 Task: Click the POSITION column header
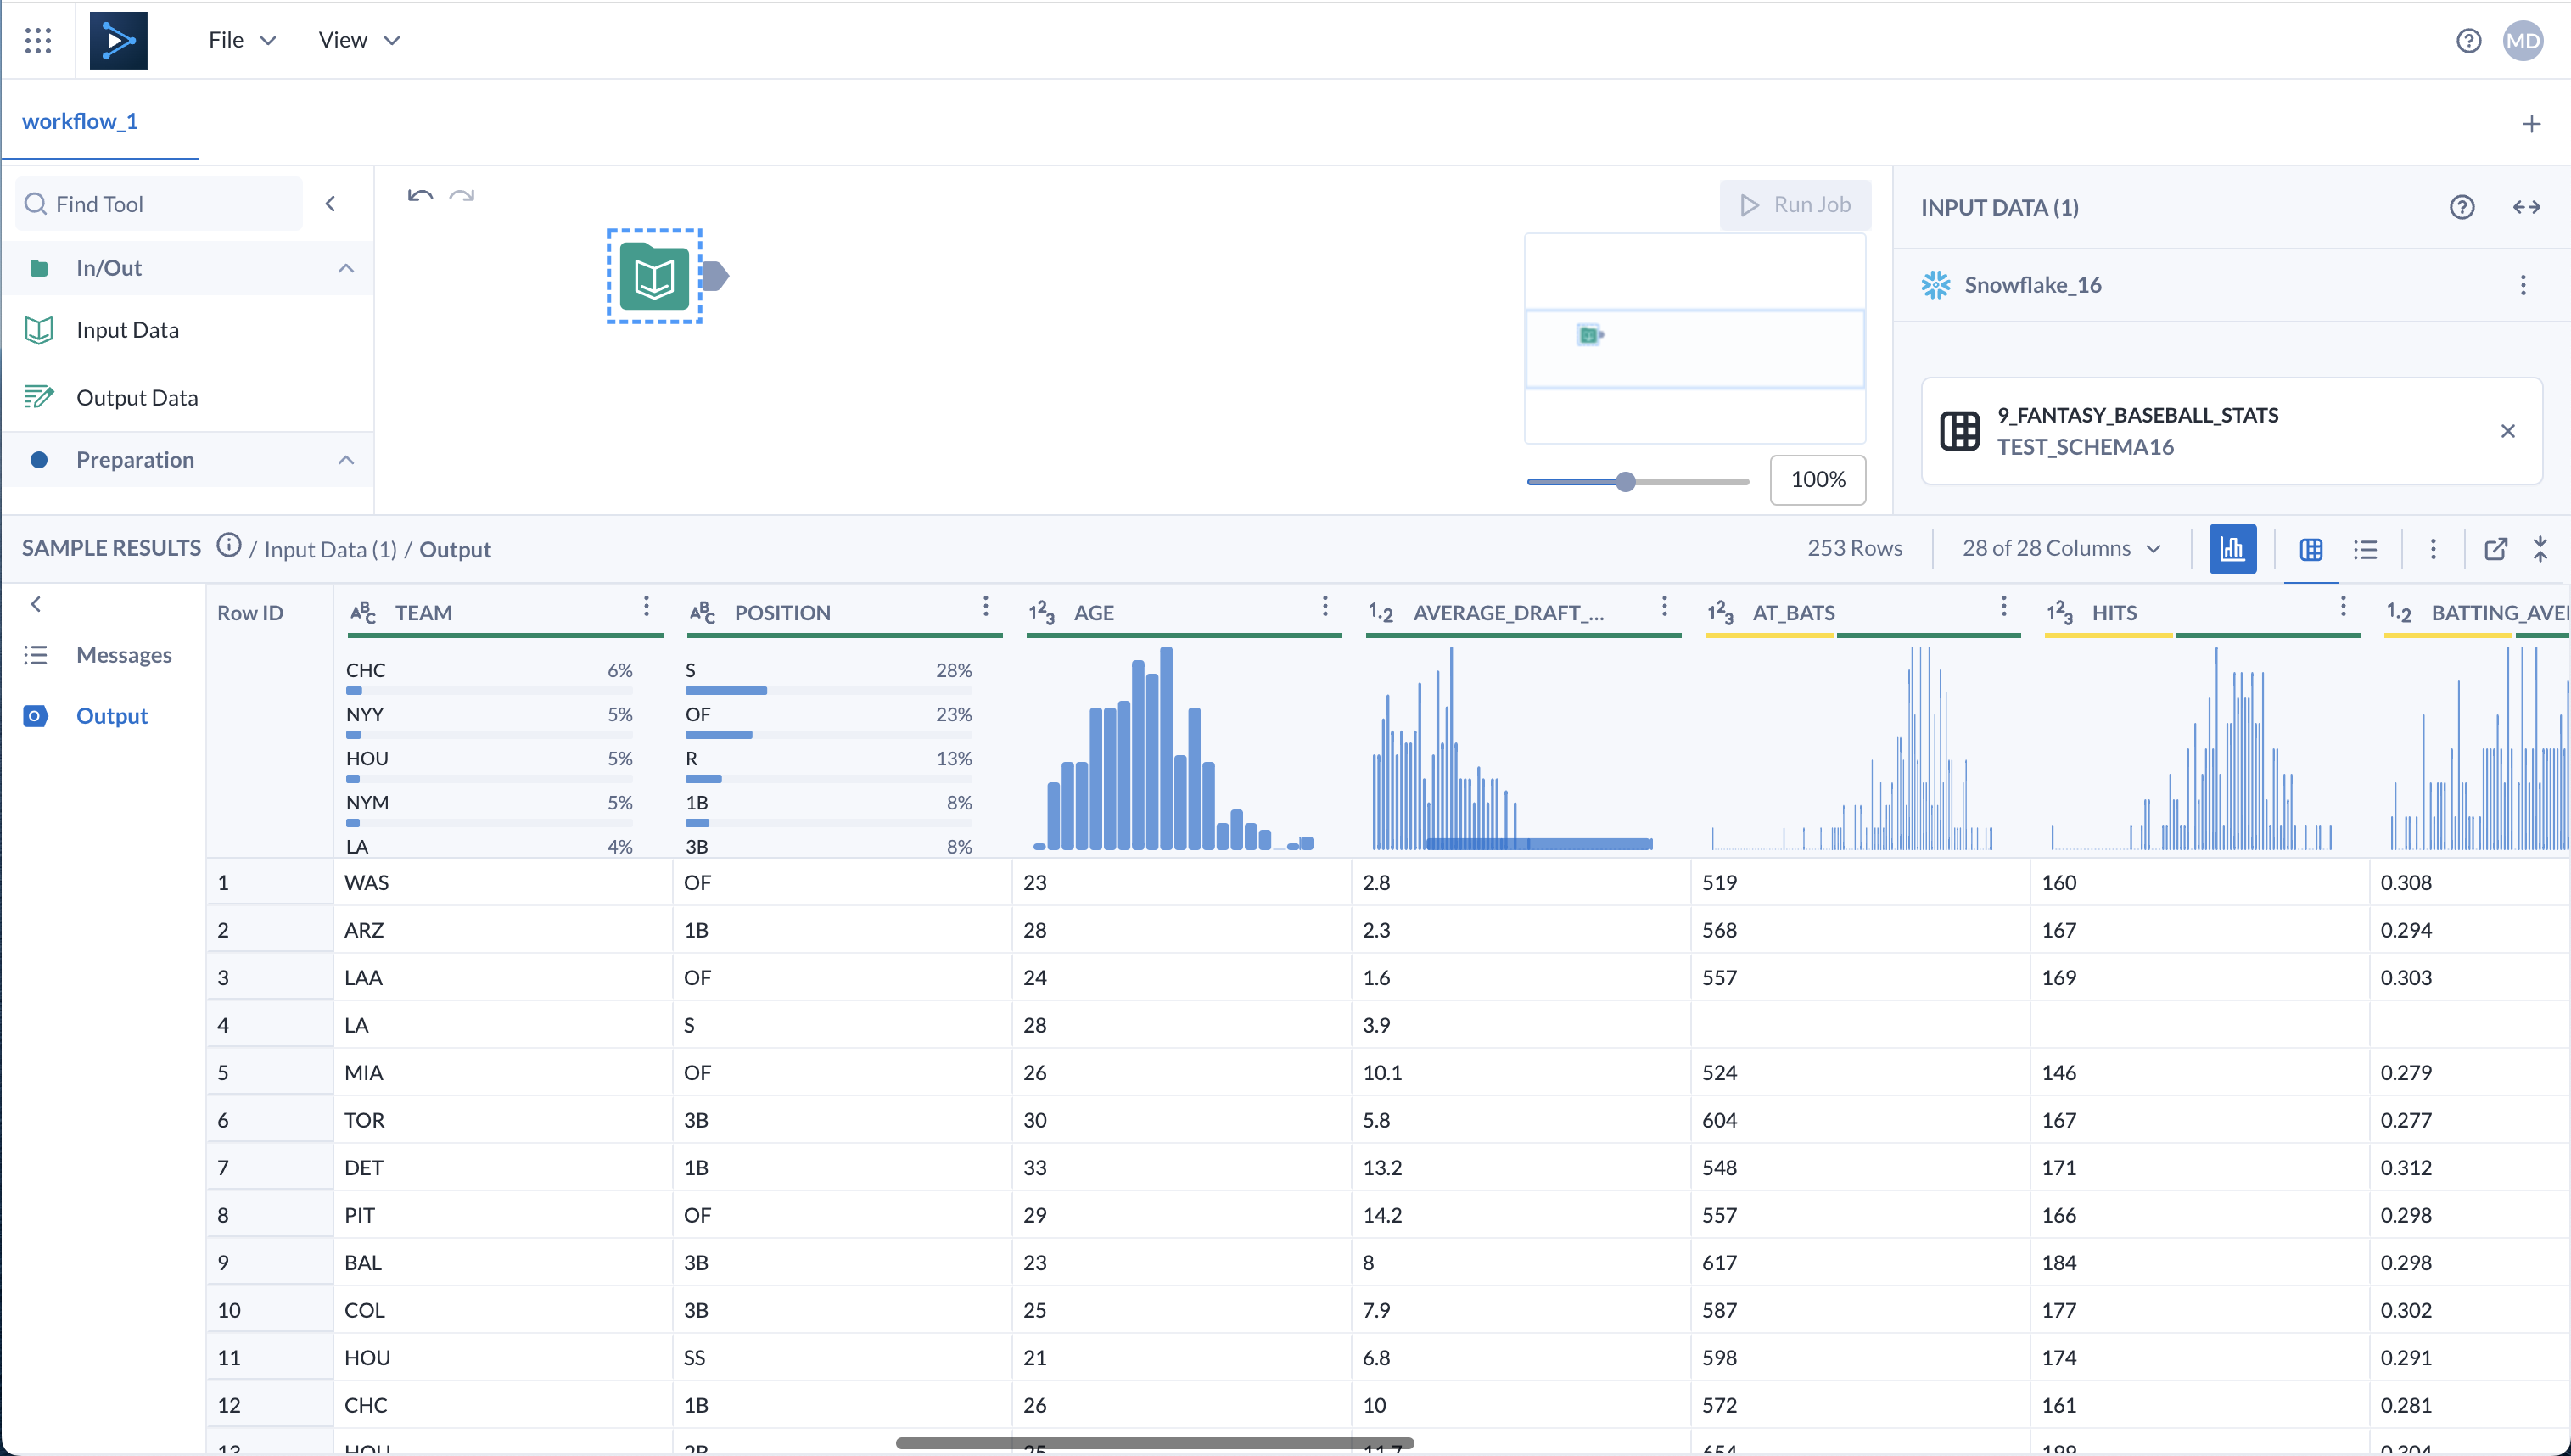tap(782, 612)
